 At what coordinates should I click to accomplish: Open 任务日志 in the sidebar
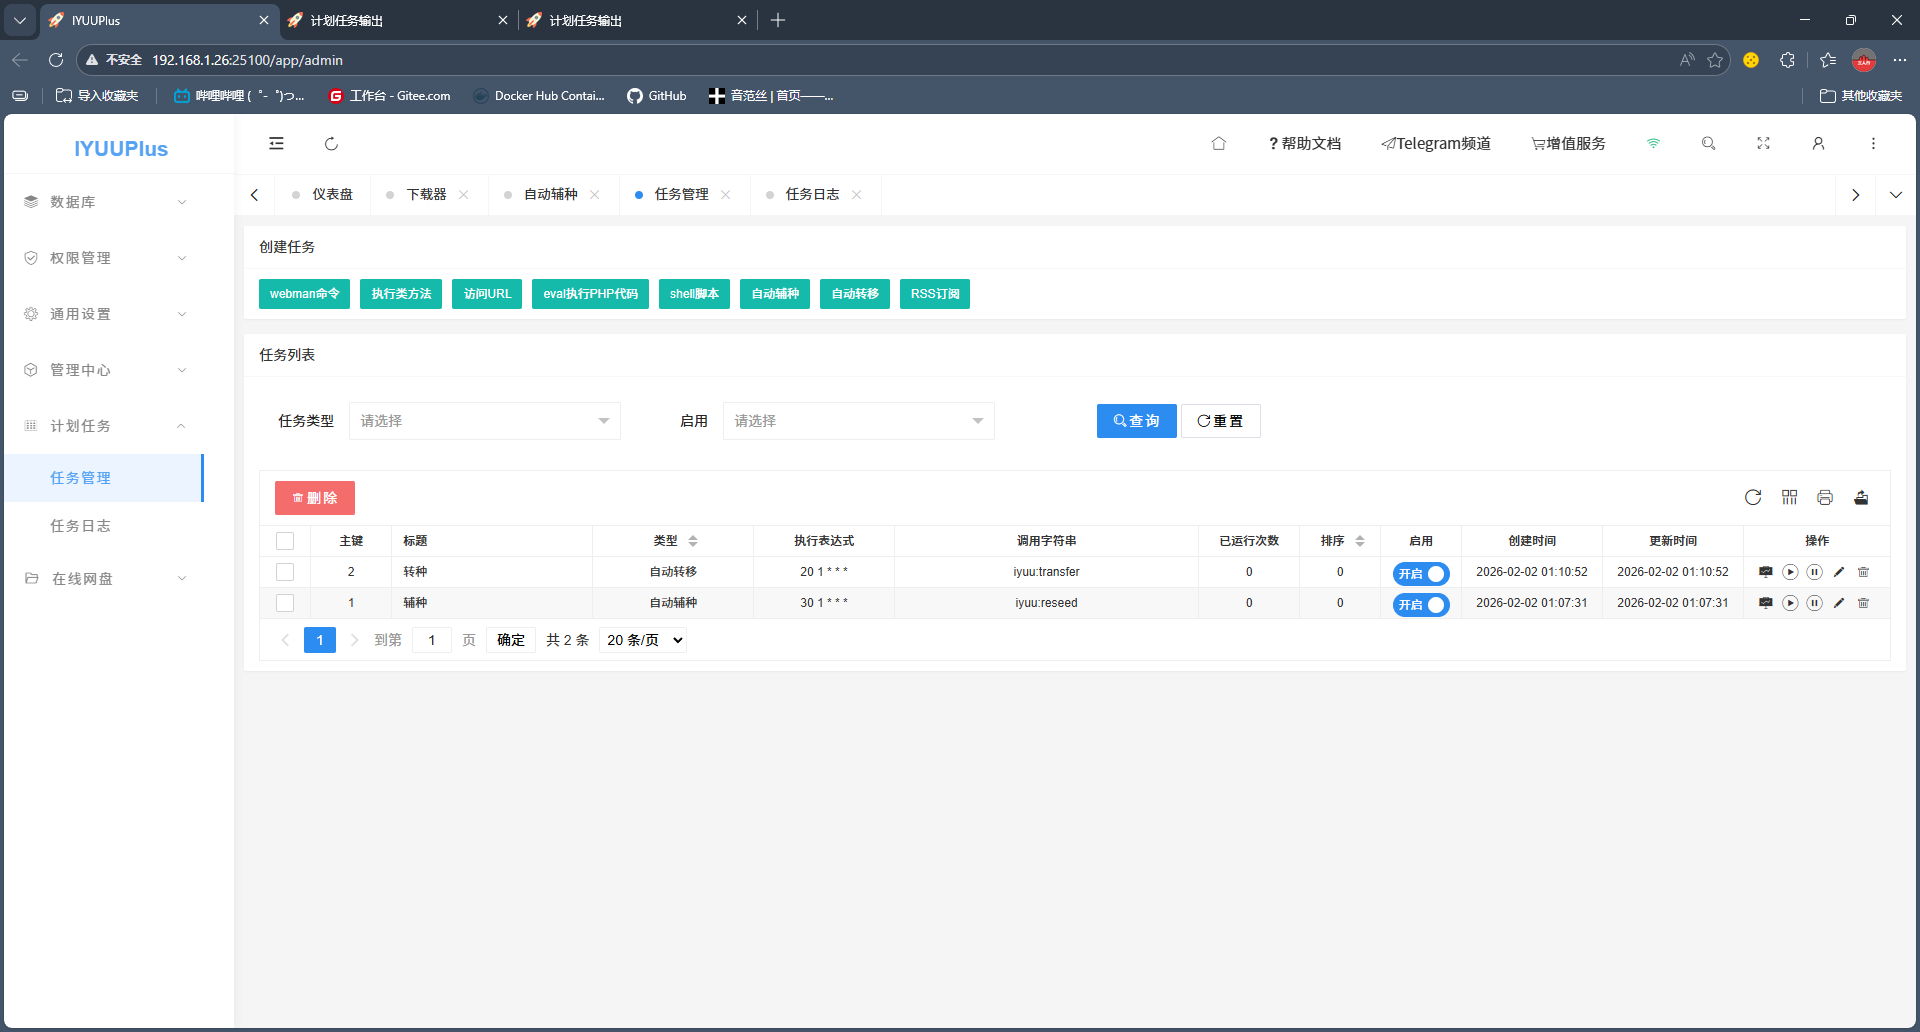pos(81,526)
